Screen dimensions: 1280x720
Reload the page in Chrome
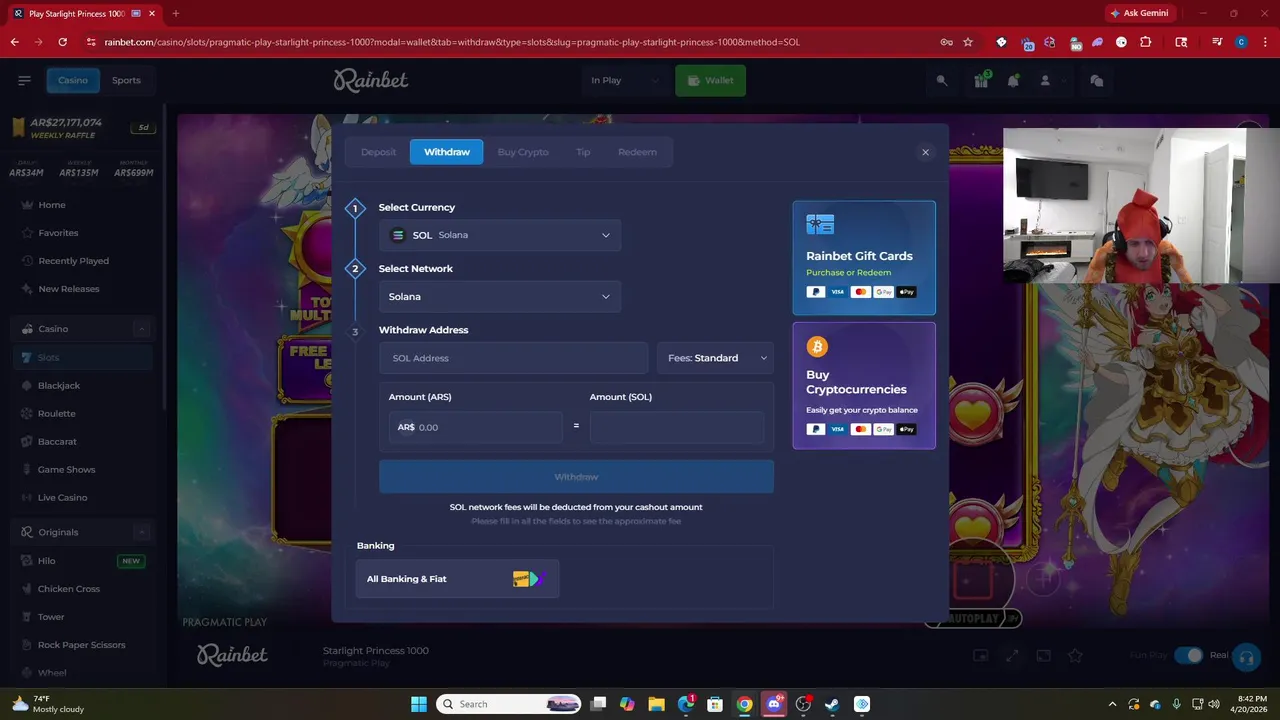(x=63, y=42)
